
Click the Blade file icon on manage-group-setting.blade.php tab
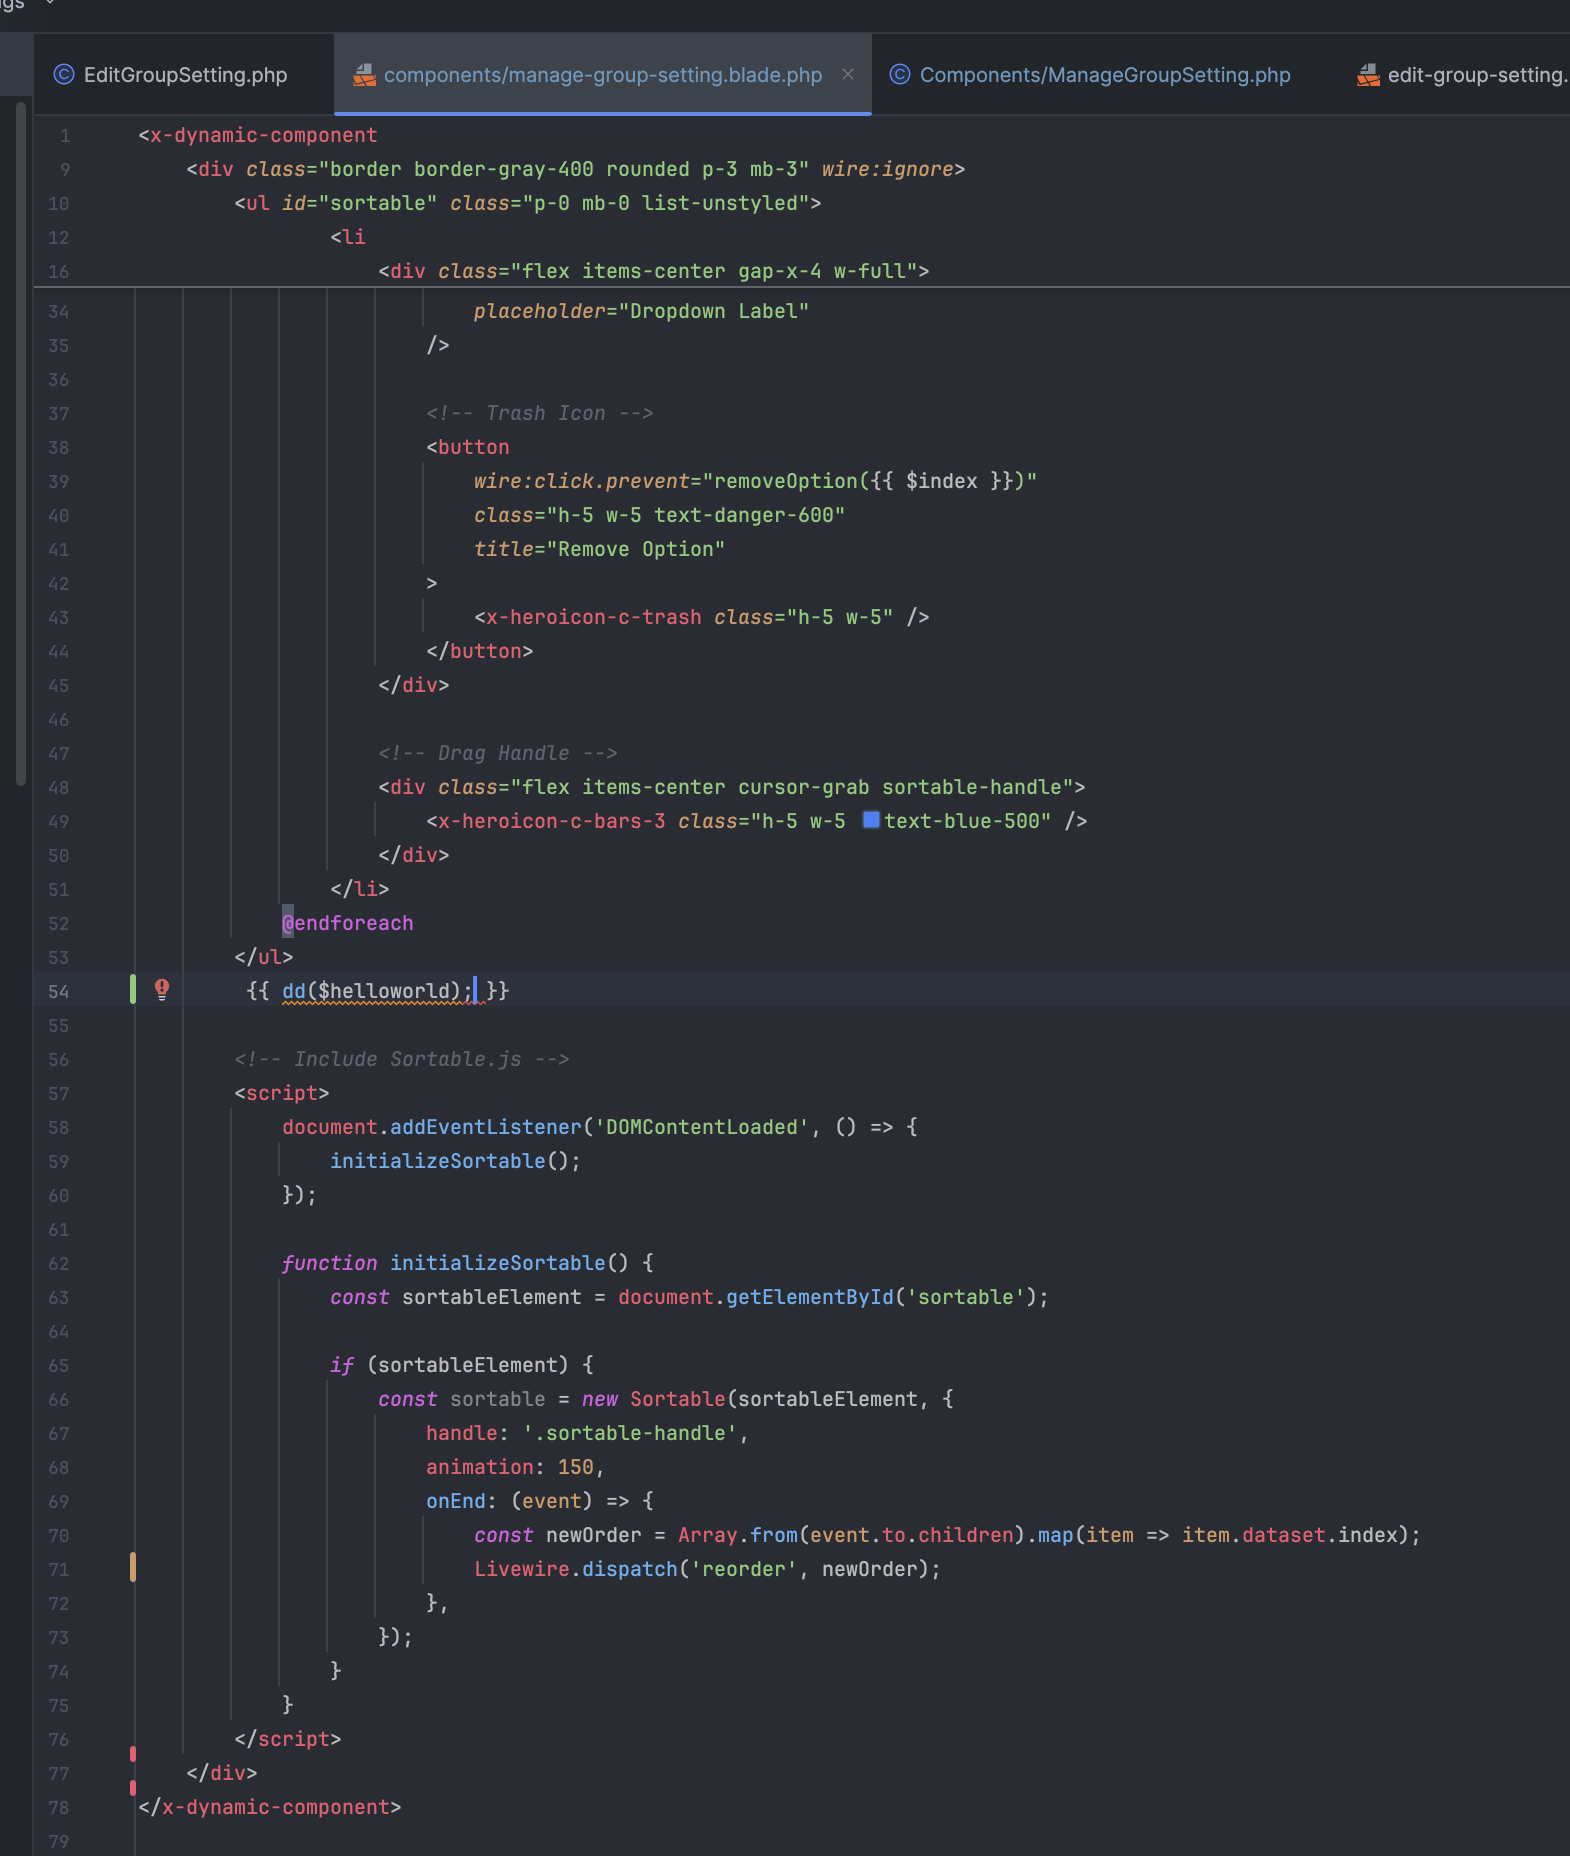pos(364,75)
